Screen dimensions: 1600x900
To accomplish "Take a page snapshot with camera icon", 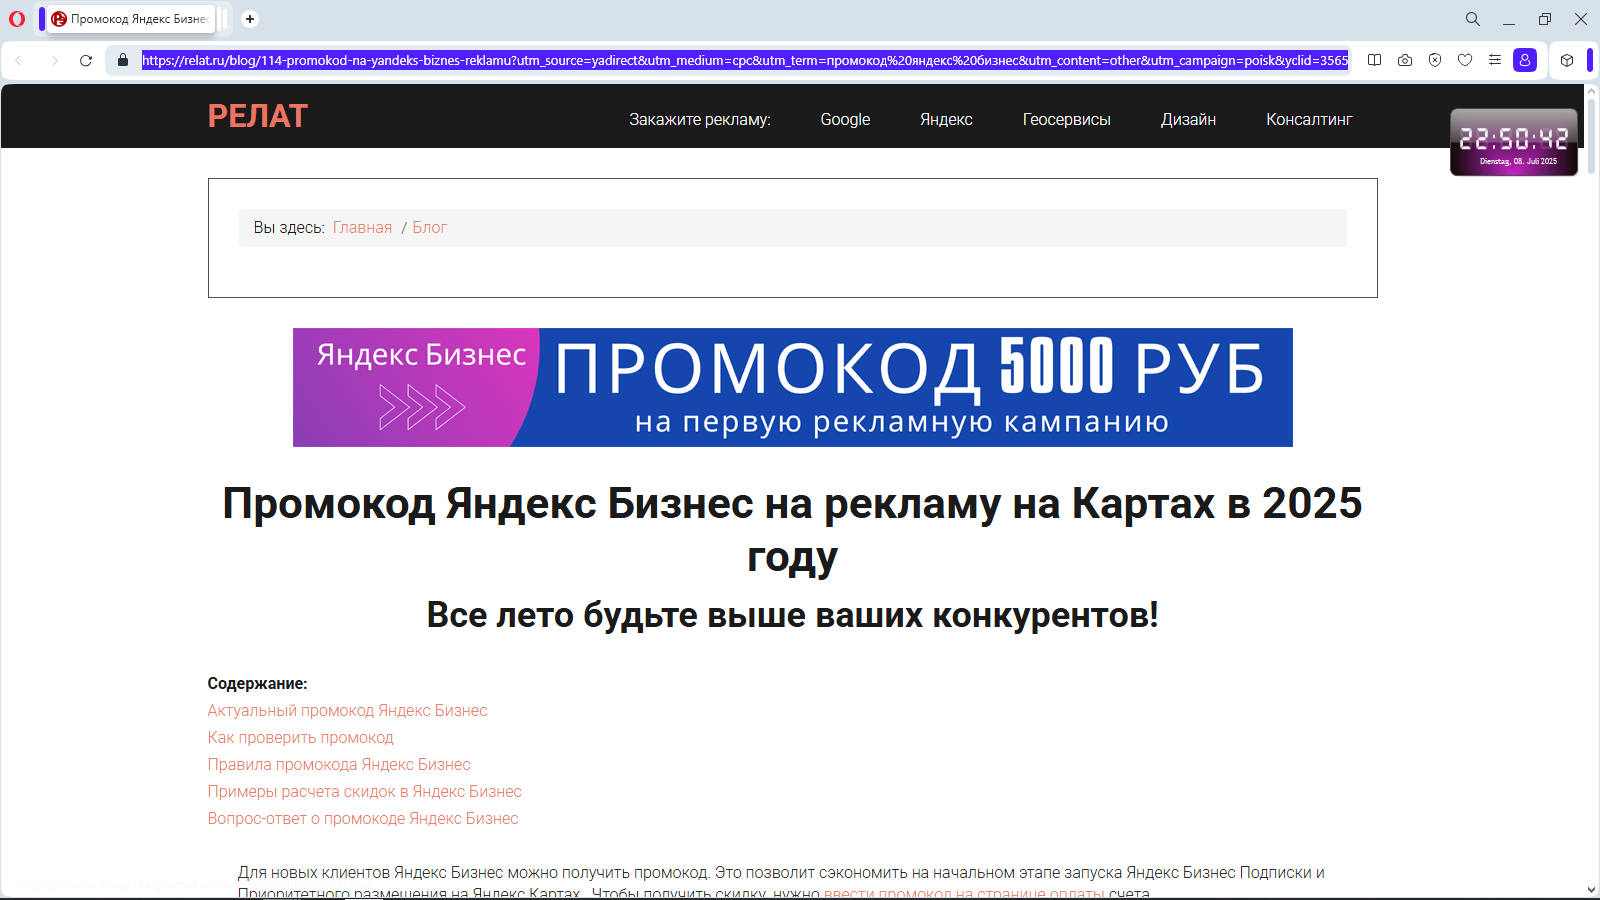I will (1405, 60).
